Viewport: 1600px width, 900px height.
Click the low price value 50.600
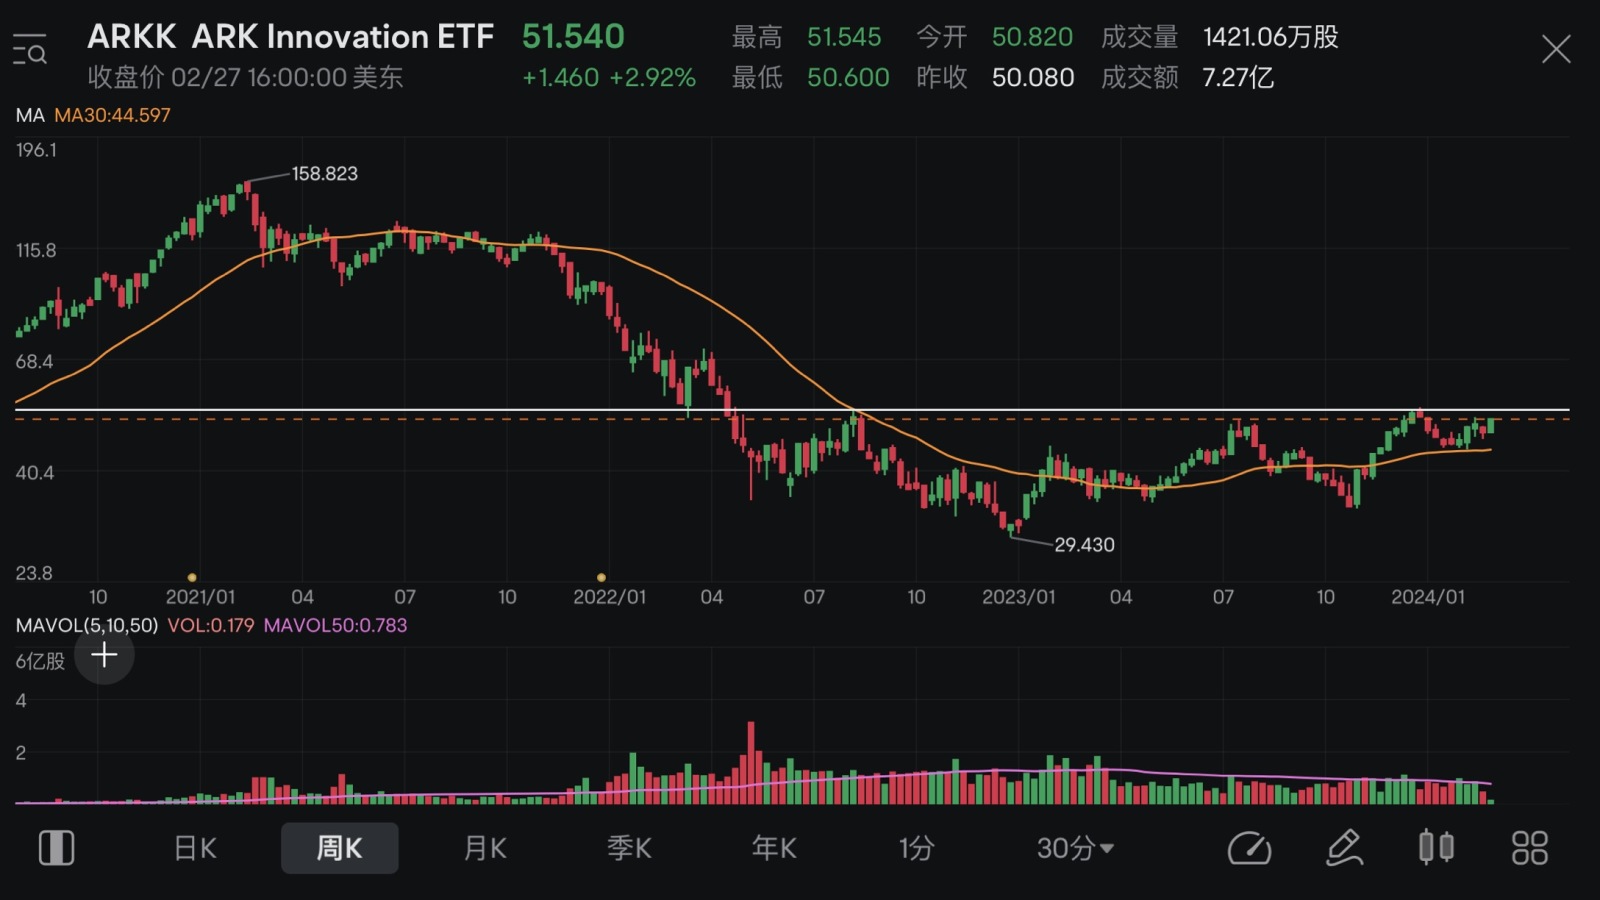point(848,78)
